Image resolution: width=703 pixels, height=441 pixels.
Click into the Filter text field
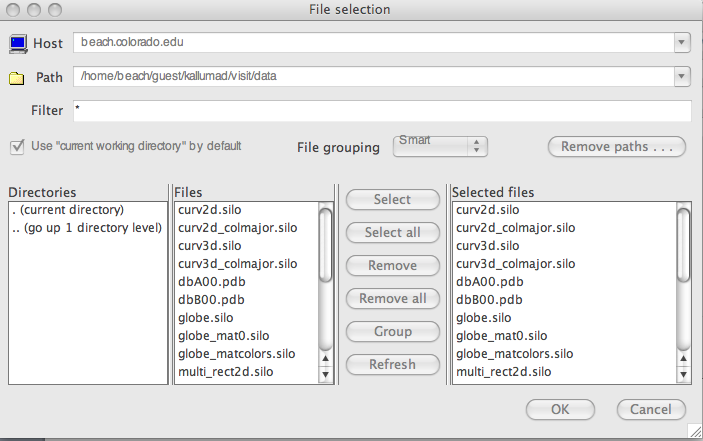click(382, 111)
